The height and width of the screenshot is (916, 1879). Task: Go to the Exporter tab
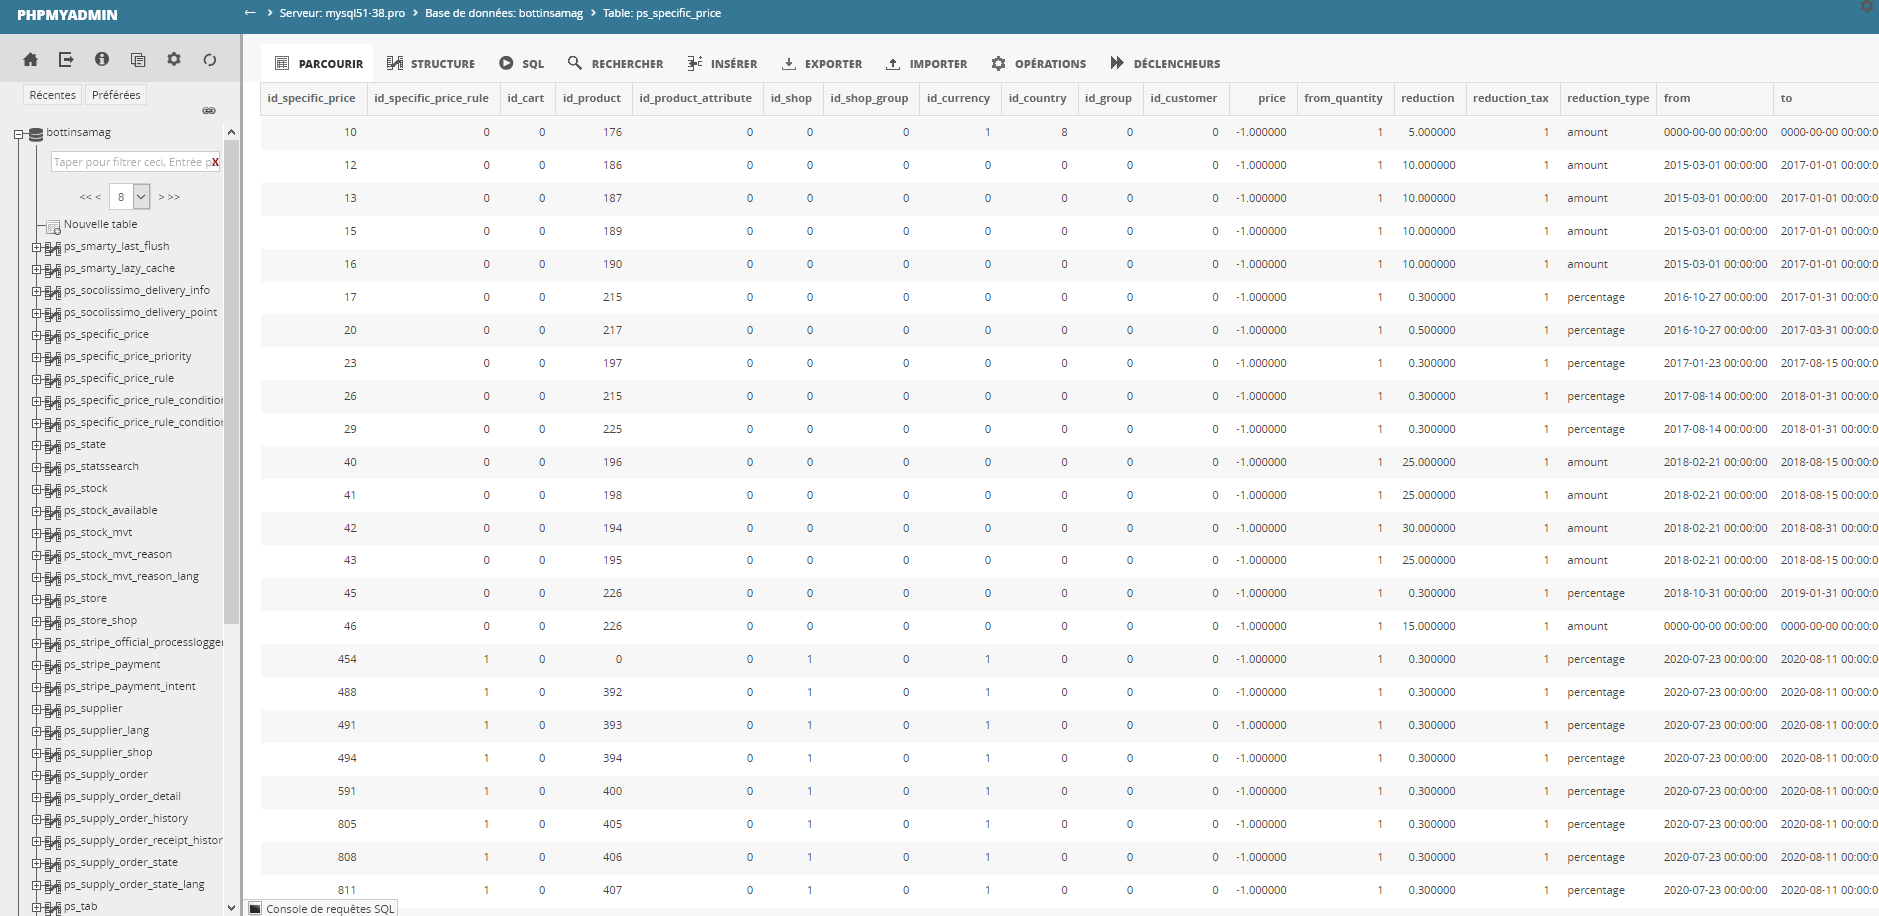(x=821, y=64)
